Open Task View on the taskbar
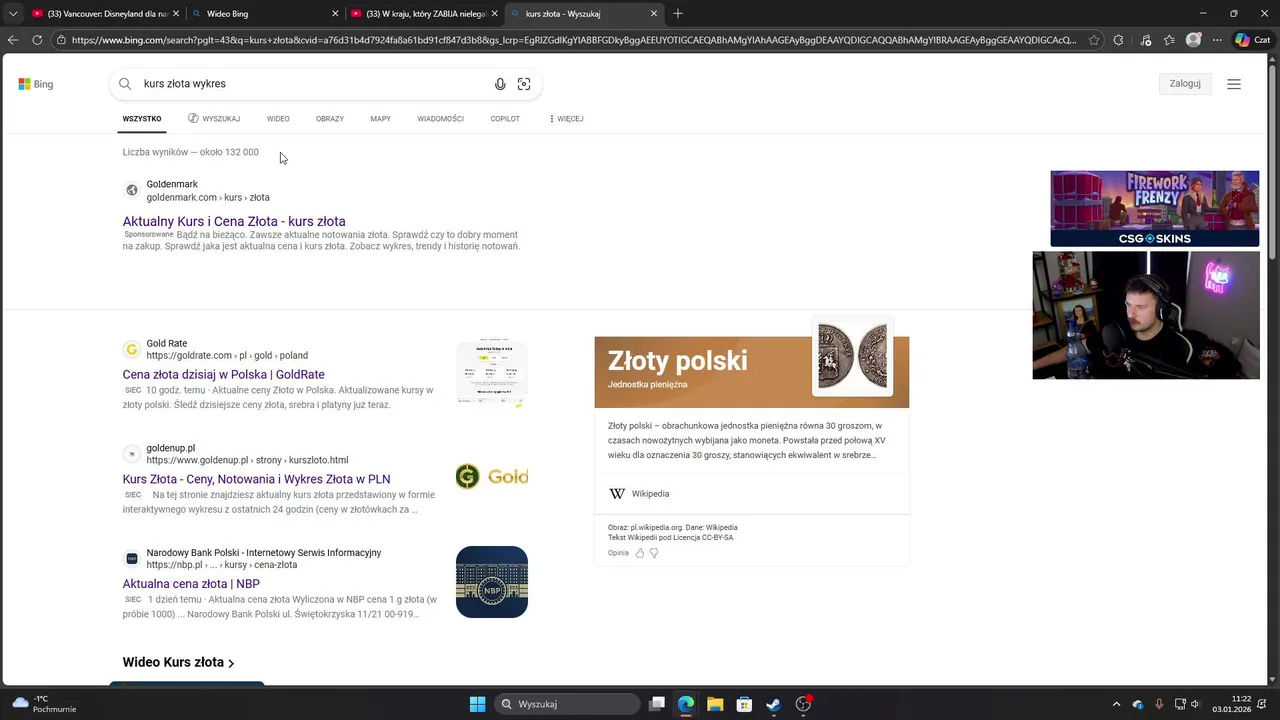The height and width of the screenshot is (720, 1280). tap(657, 704)
